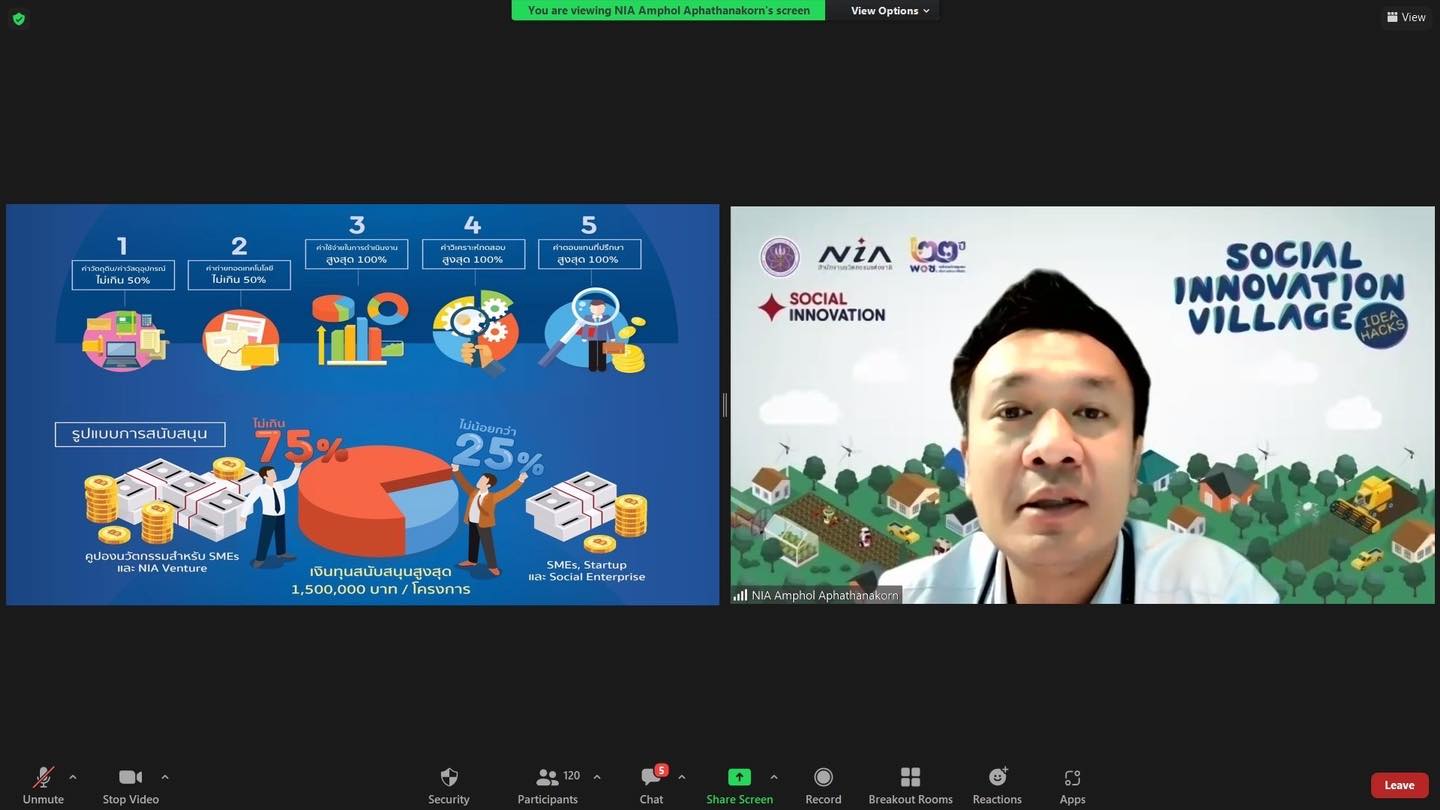Click the green Share Screen button
Viewport: 1440px width, 810px height.
pos(739,785)
